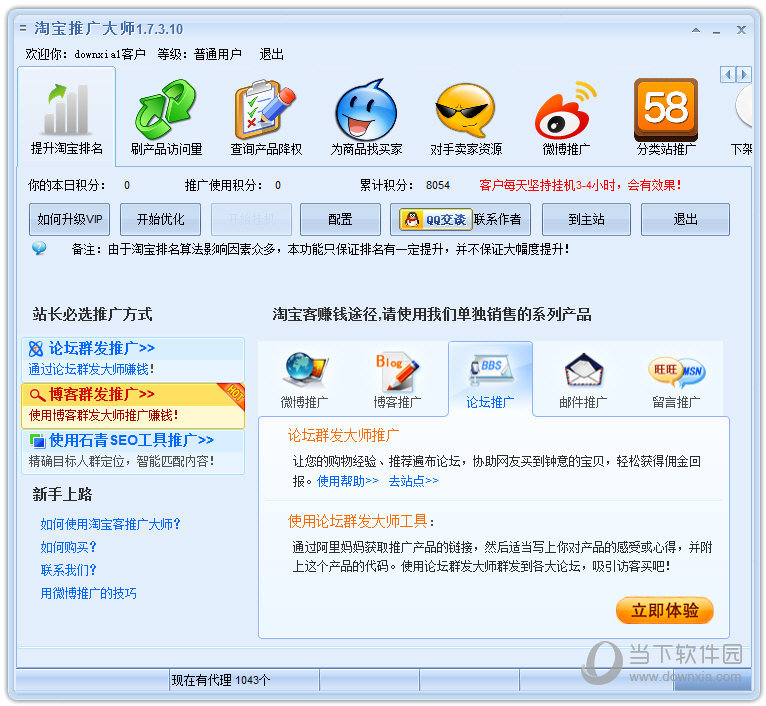766x706 pixels.
Task: Open the 用微博推广的技巧 link
Action: [x=88, y=593]
